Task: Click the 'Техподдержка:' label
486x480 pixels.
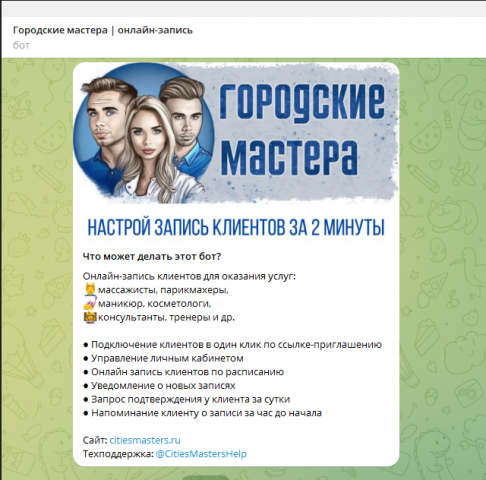Action: 118,454
